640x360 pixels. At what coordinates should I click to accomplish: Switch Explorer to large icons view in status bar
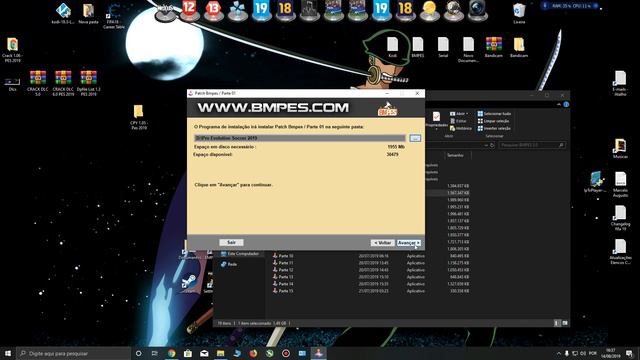click(x=565, y=323)
